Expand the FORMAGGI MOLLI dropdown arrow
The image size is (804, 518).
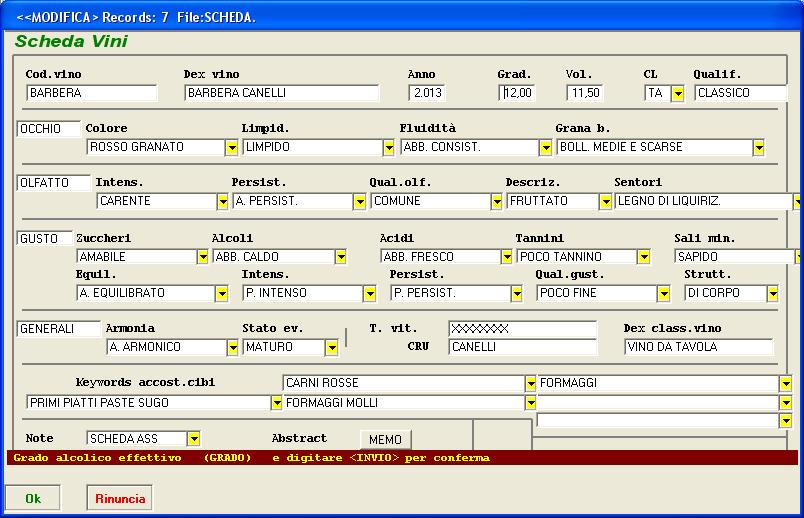[530, 403]
